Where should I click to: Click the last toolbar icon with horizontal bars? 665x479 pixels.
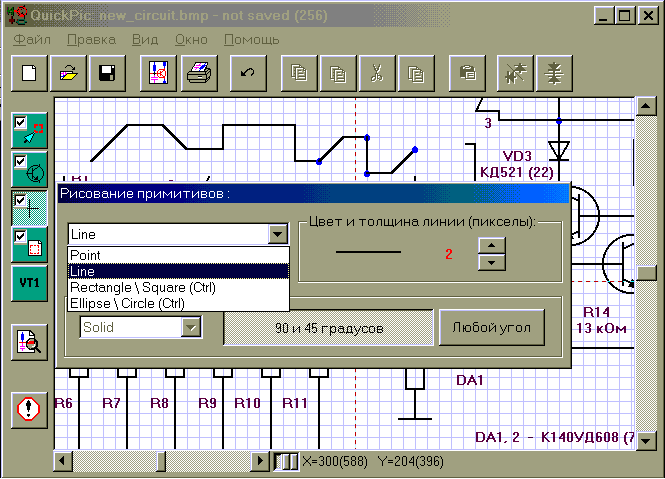(554, 73)
